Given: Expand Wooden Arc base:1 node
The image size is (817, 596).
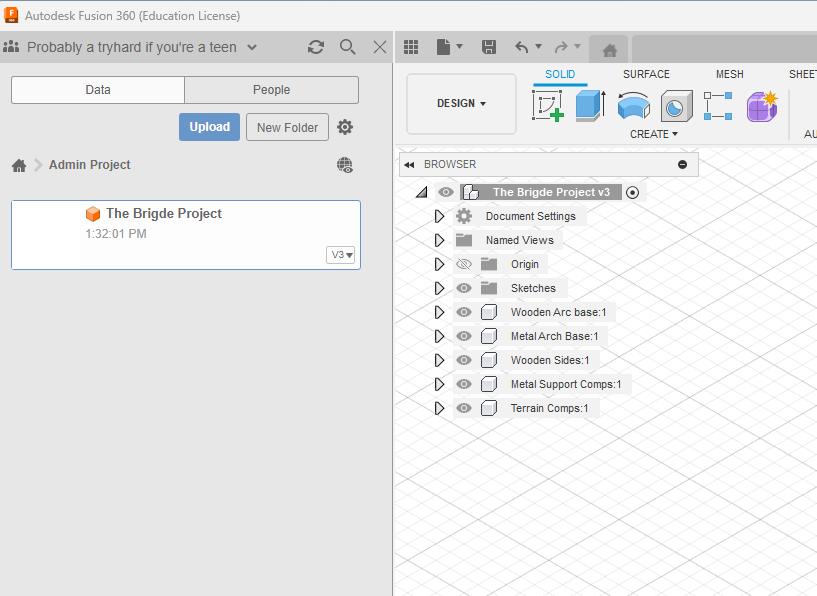Looking at the screenshot, I should tap(439, 312).
